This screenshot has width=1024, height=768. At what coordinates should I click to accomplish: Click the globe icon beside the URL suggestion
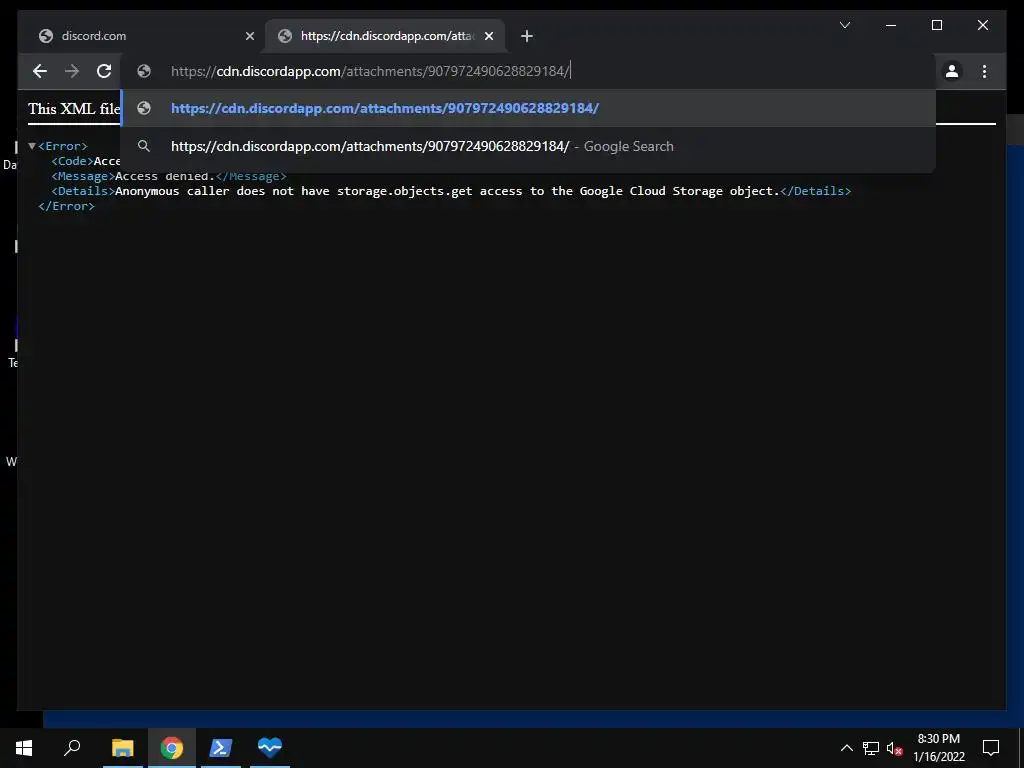144,108
